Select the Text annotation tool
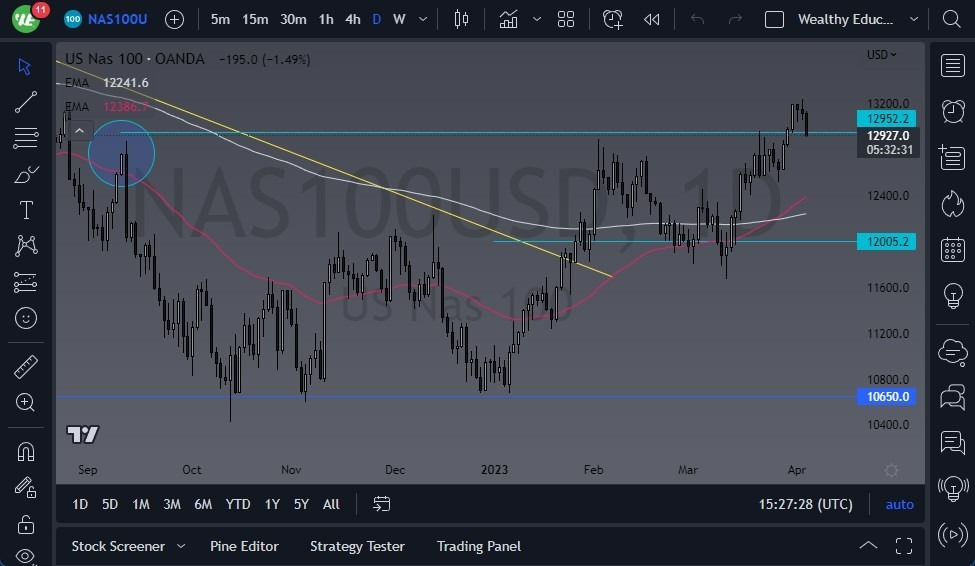The height and width of the screenshot is (566, 975). (25, 210)
